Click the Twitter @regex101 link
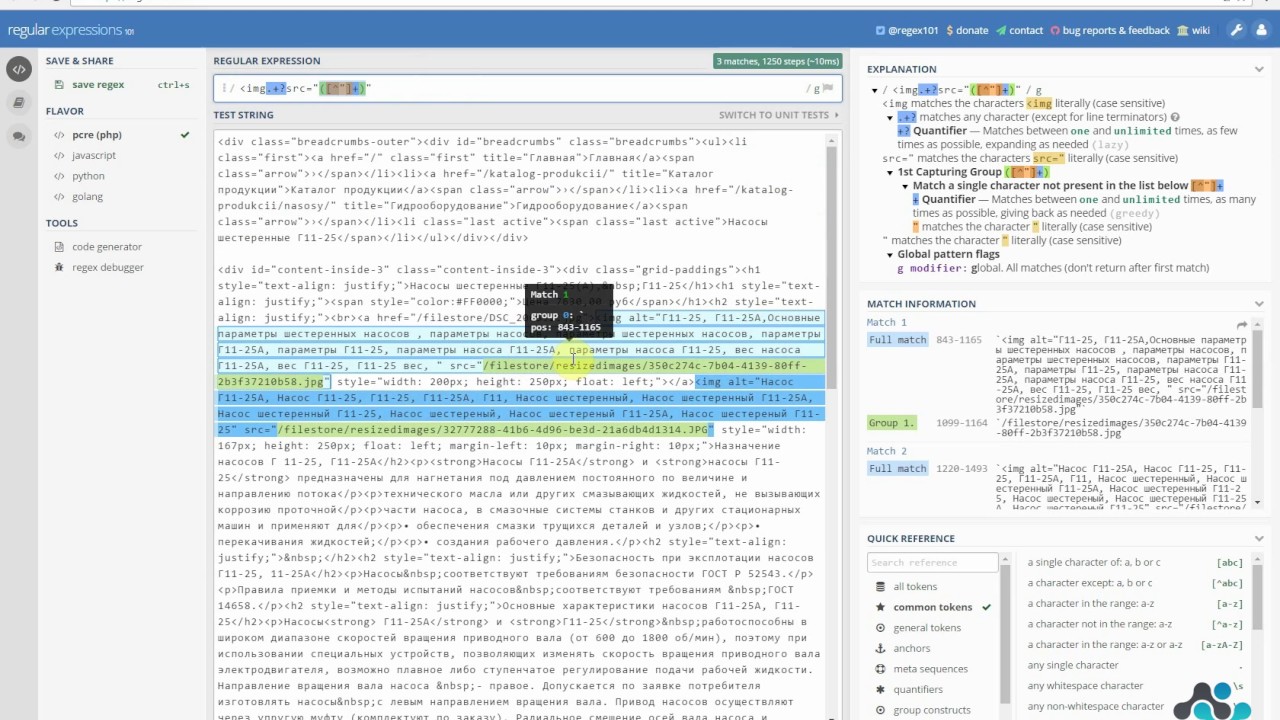This screenshot has width=1280, height=720. [x=907, y=30]
